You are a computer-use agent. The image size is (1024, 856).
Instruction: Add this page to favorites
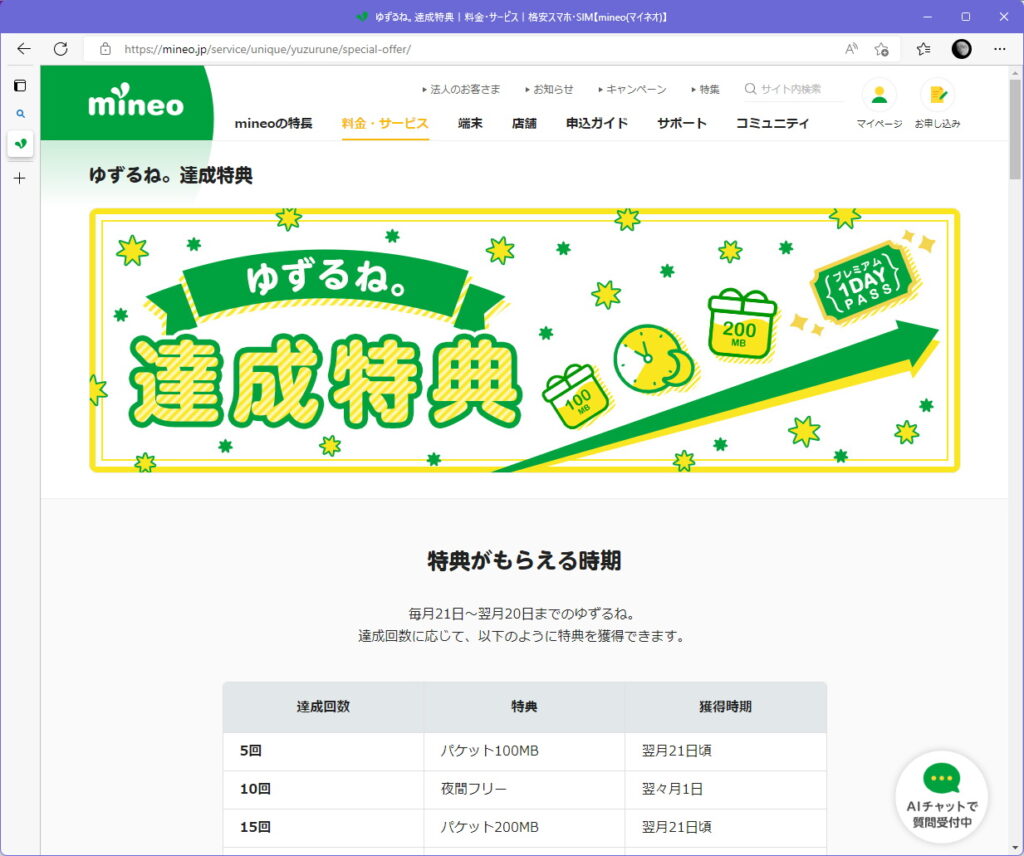click(882, 49)
